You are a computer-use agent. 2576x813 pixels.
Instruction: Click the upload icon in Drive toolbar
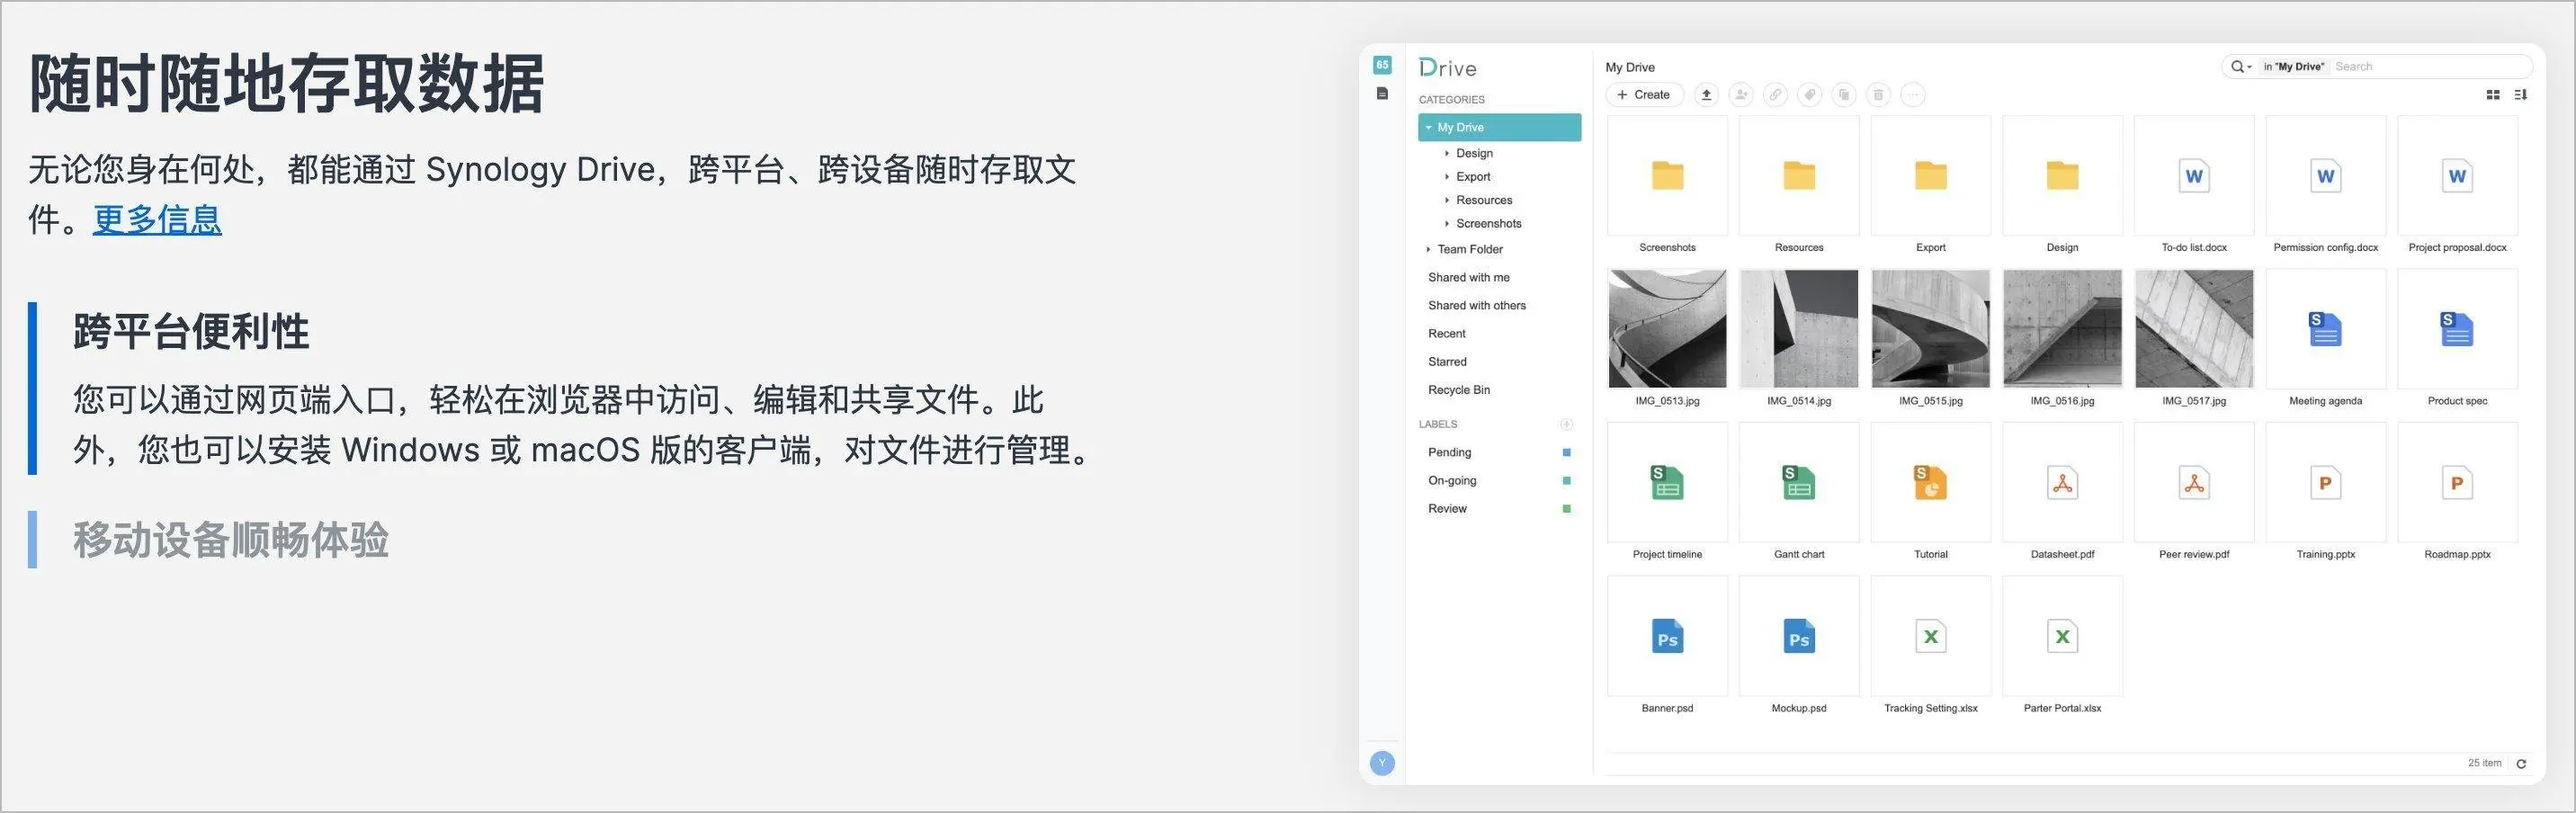tap(1706, 95)
